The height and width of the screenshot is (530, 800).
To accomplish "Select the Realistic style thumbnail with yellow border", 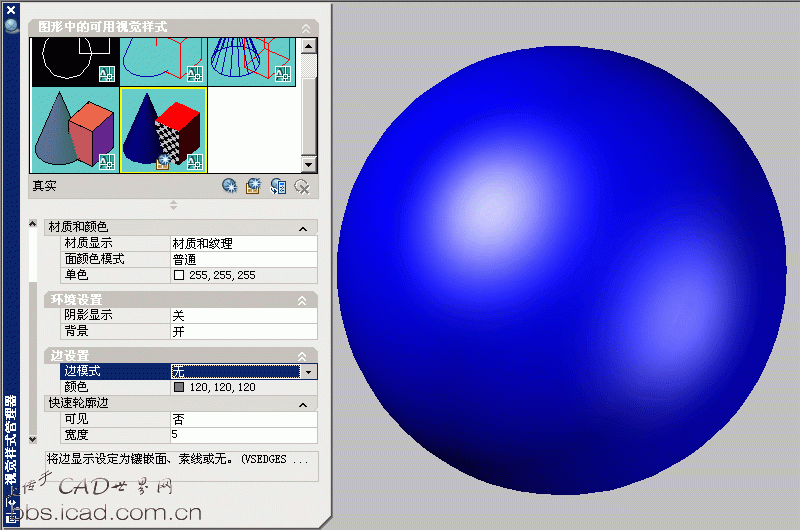I will tap(163, 129).
